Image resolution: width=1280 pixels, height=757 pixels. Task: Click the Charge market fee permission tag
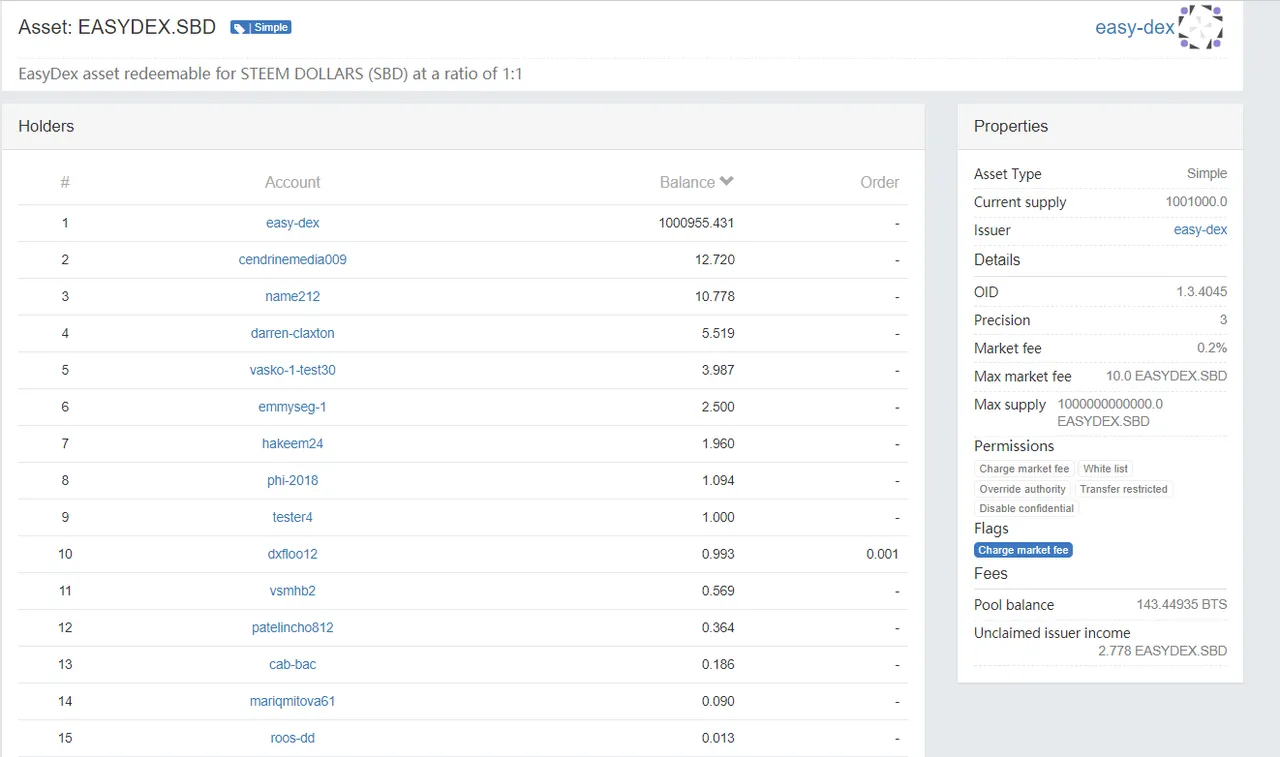tap(1024, 469)
